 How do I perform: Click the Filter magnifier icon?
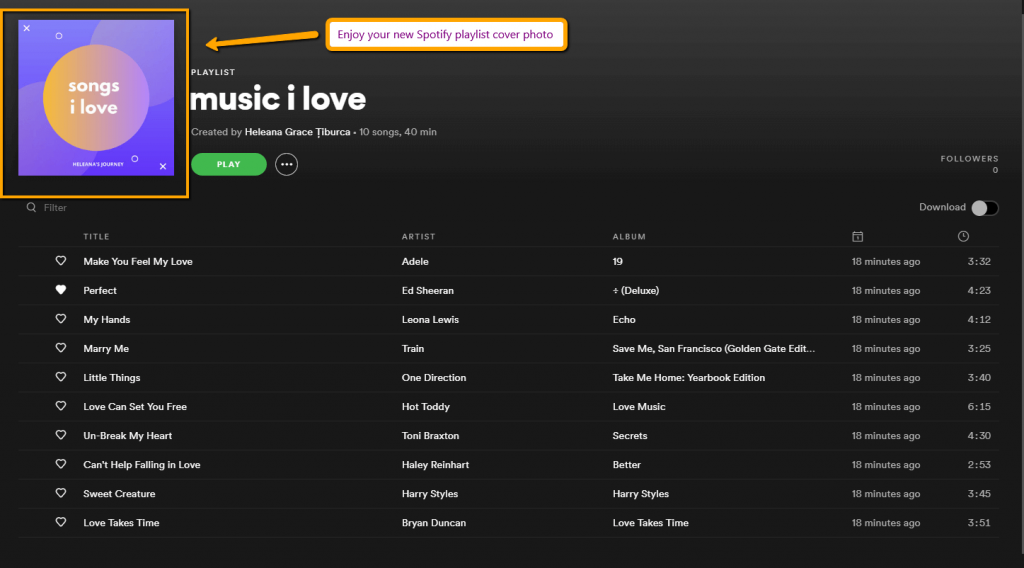(31, 208)
